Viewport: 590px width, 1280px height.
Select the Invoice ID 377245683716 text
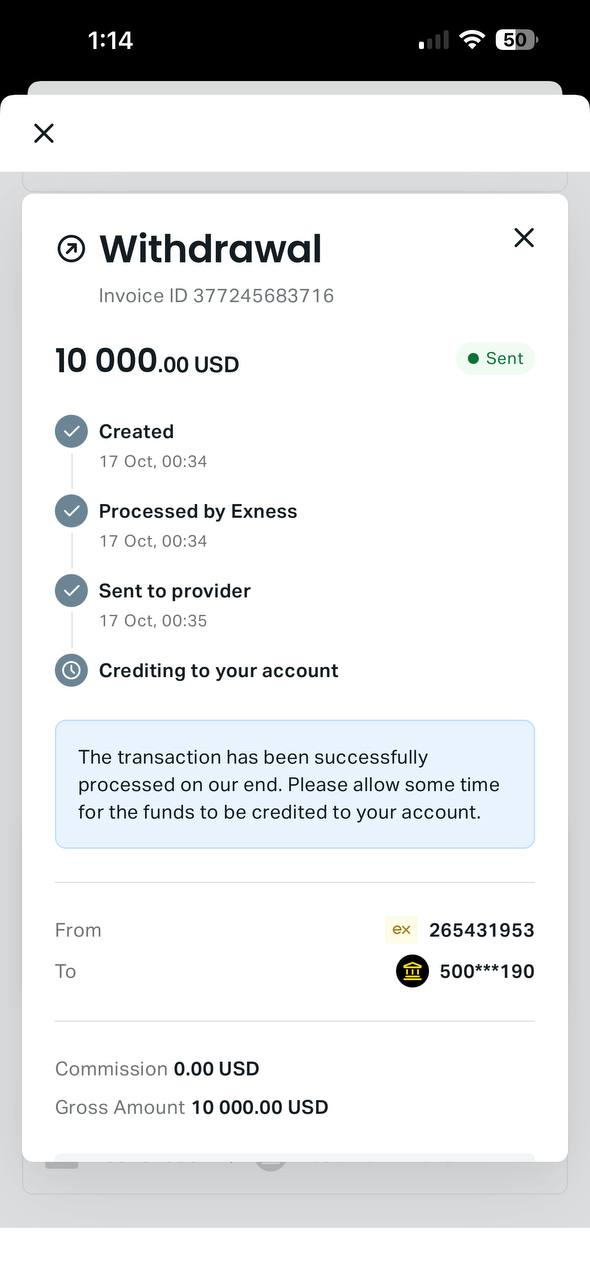216,296
